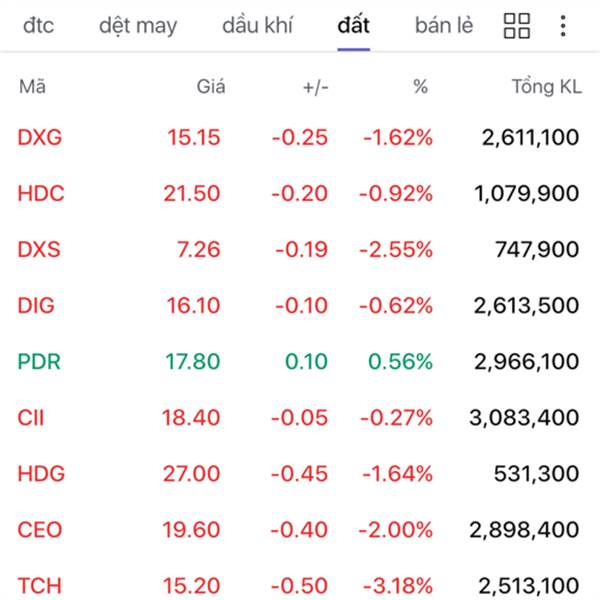Viewport: 600px width, 600px height.
Task: Open the dầu khí tab
Action: tap(259, 25)
